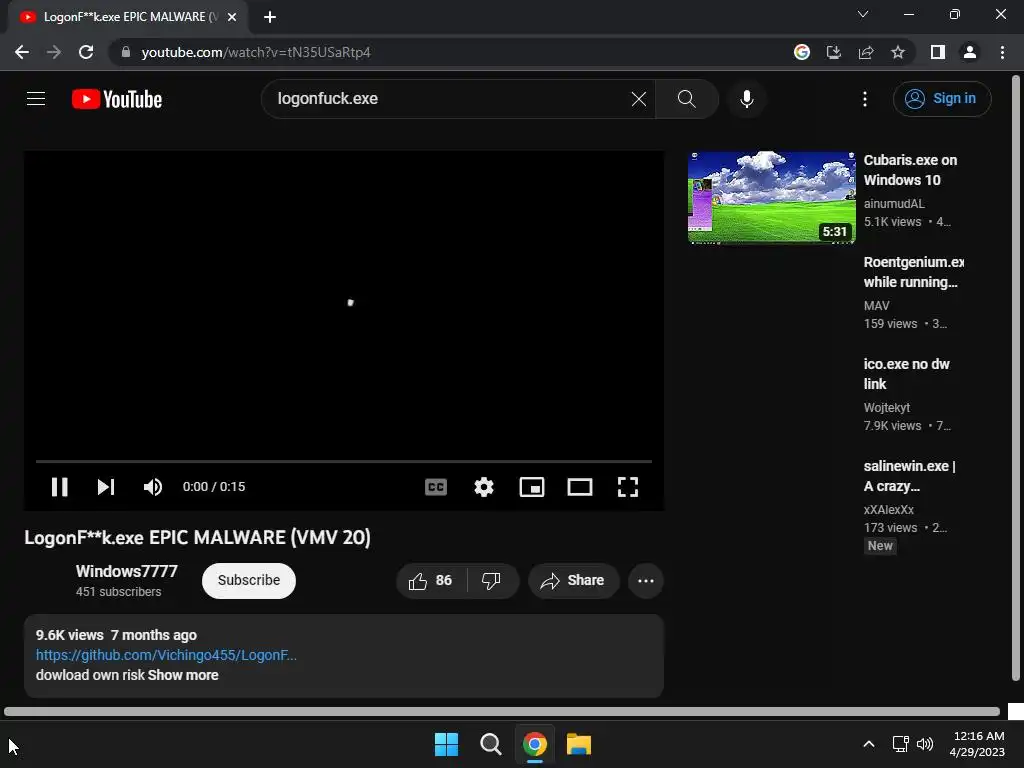Subscribe to Windows7777 channel
This screenshot has height=768, width=1024.
click(x=249, y=581)
